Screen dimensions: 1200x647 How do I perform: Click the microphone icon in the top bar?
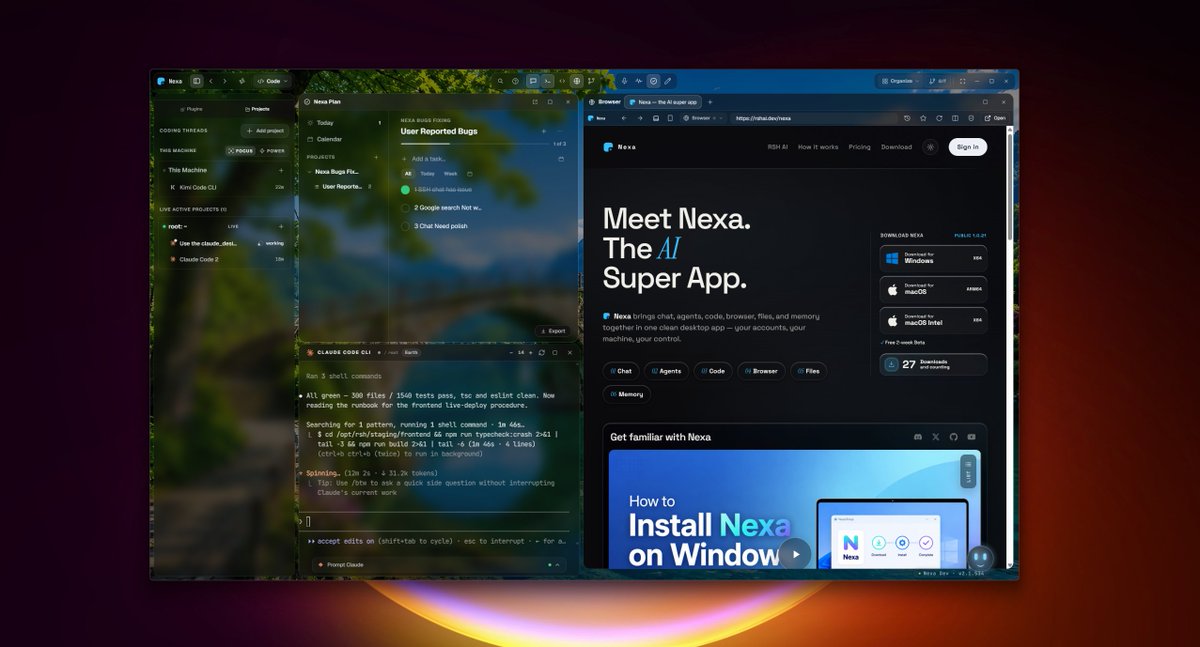pos(624,81)
